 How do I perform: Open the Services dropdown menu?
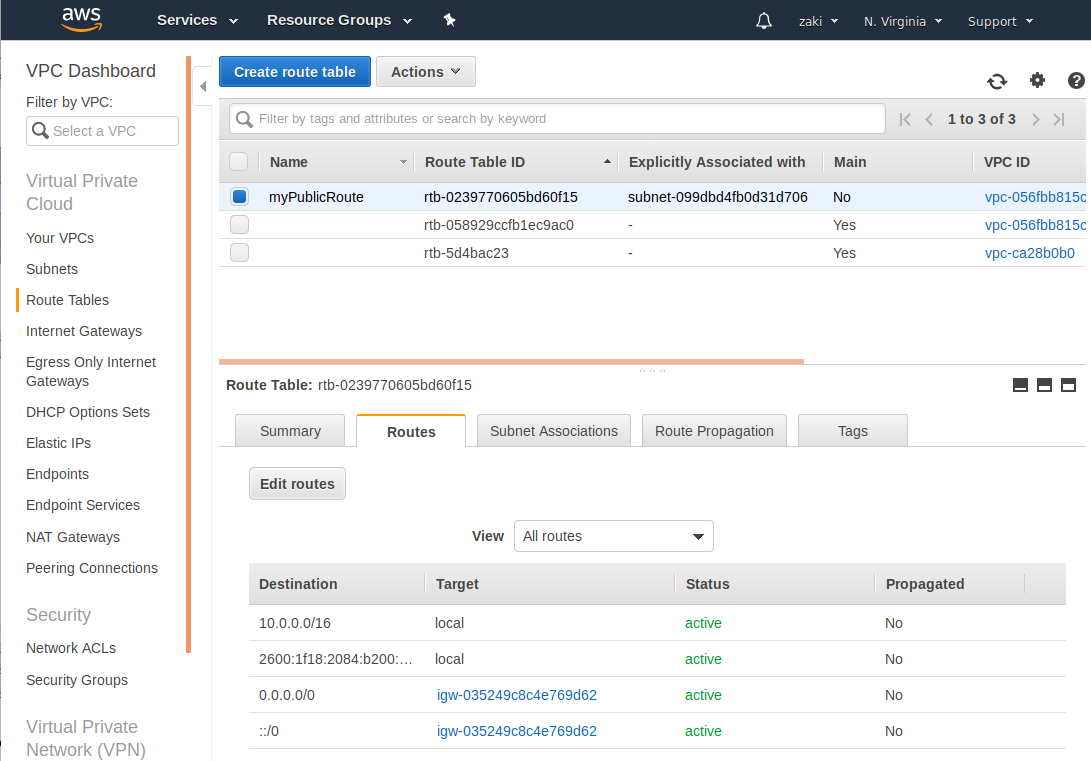click(x=198, y=20)
